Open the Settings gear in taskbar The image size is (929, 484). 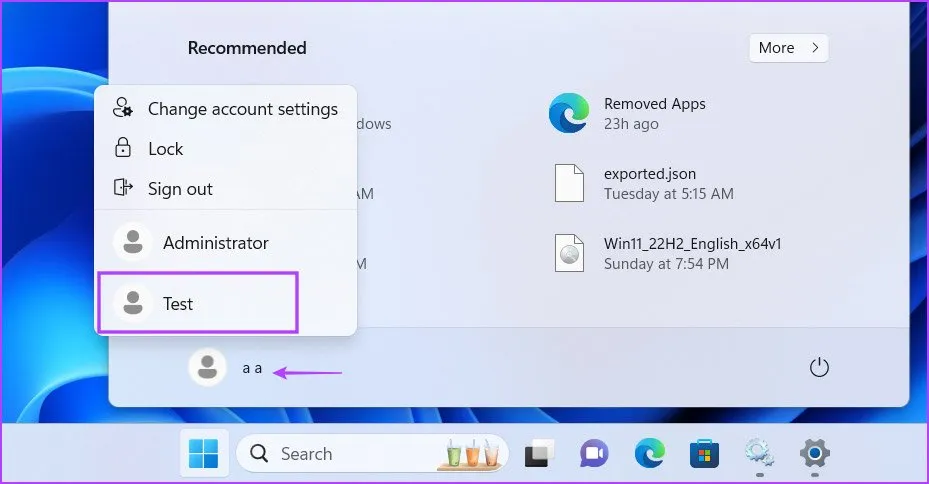pos(814,454)
